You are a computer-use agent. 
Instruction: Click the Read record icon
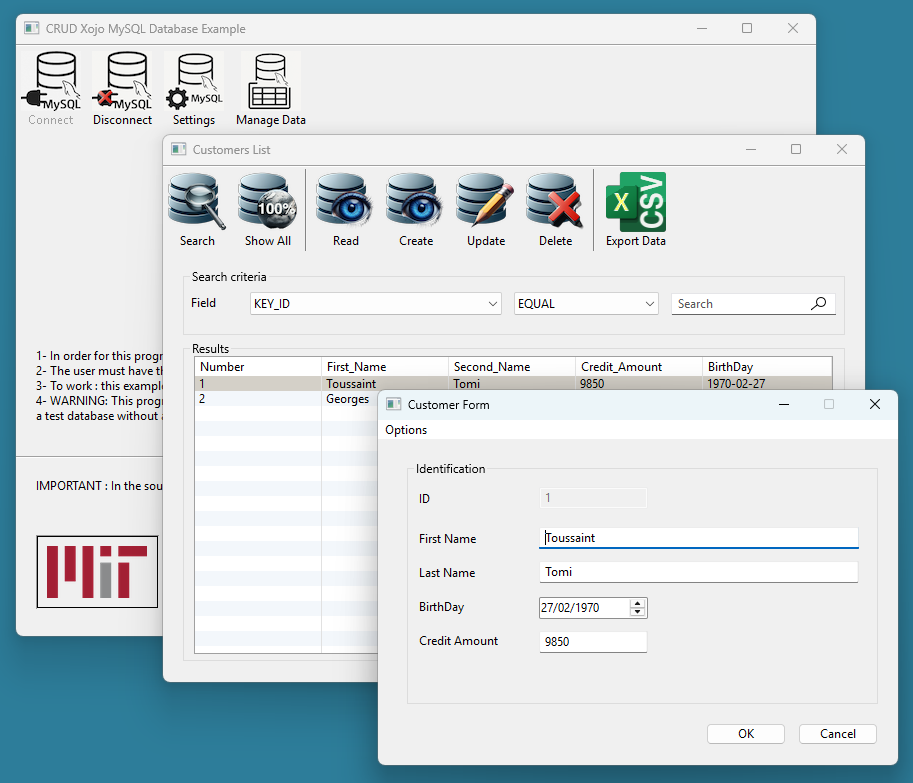(x=345, y=202)
